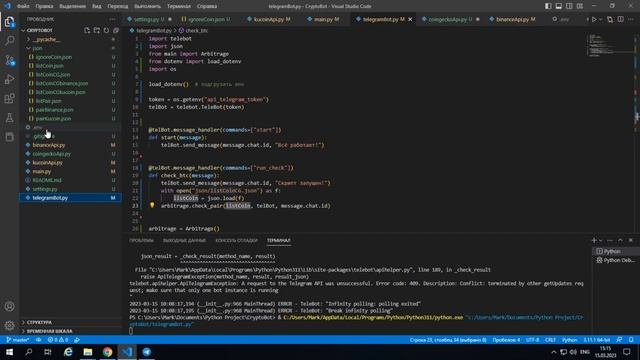
Task: Maximize the terminal panel size
Action: [x=620, y=240]
